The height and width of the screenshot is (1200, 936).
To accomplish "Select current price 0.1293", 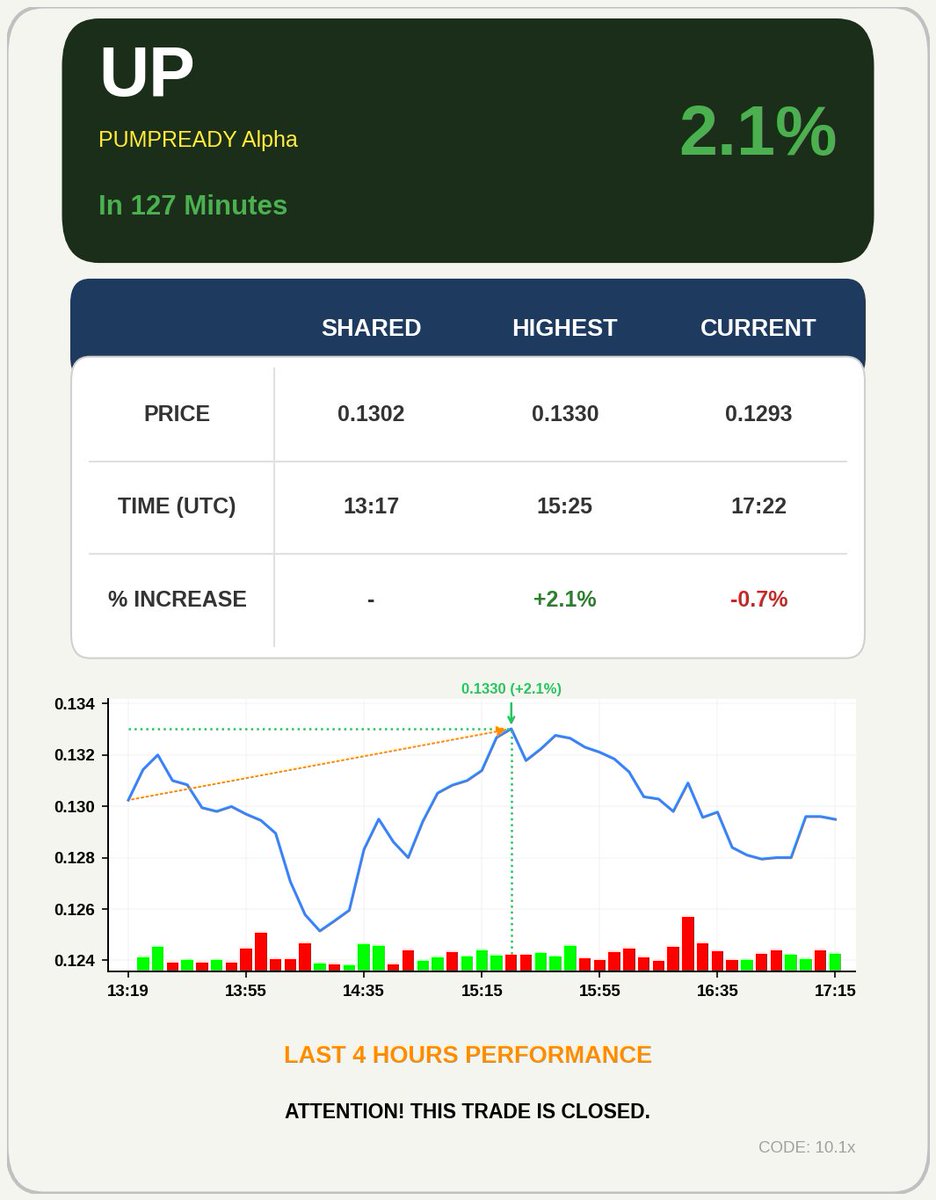I will [x=759, y=414].
